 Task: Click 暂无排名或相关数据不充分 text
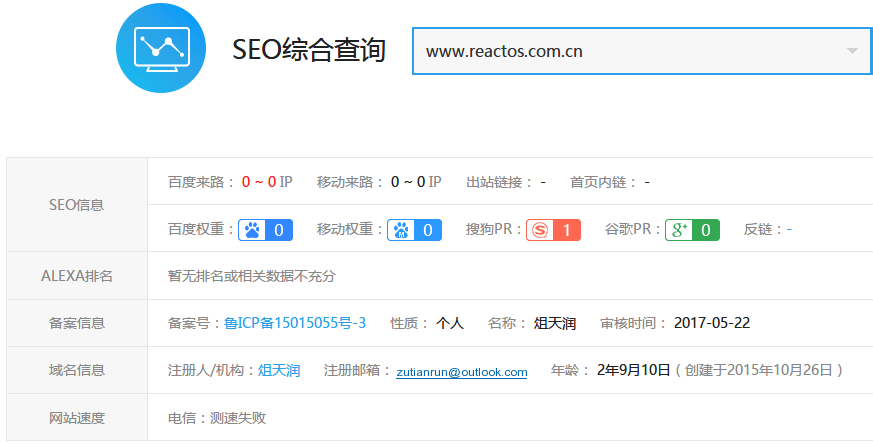(252, 276)
